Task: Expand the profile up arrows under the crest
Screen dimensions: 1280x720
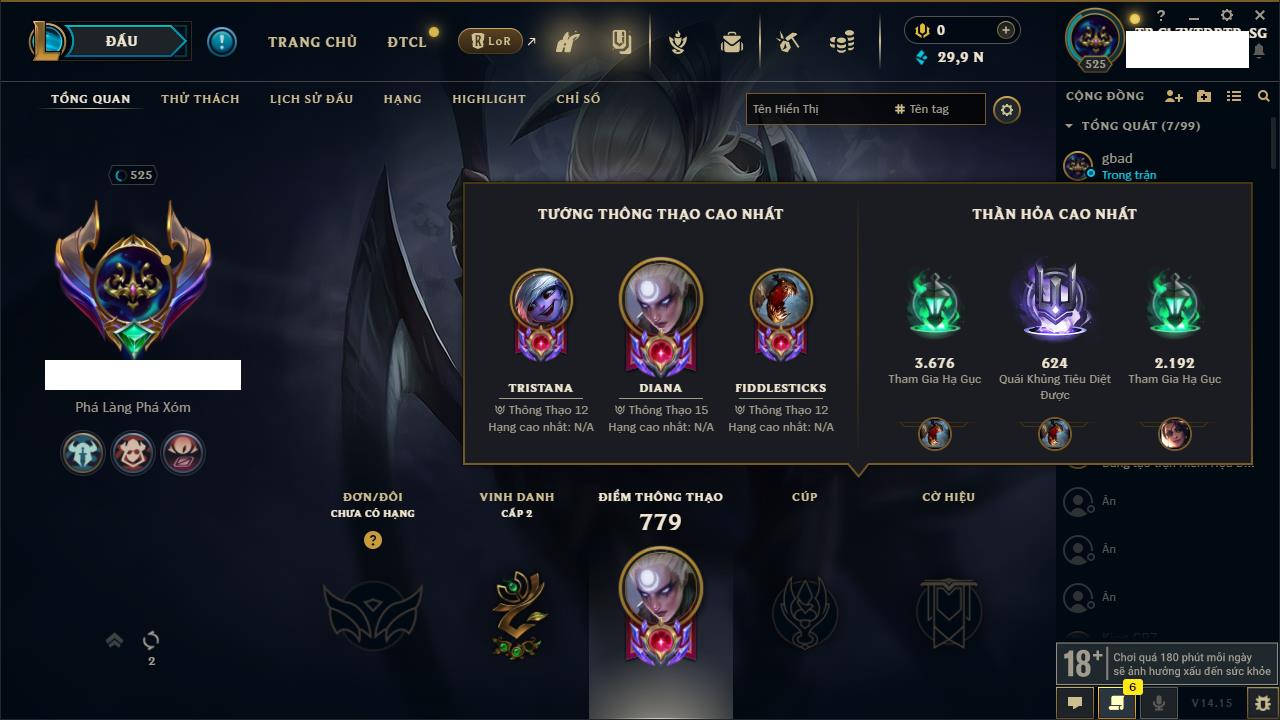Action: click(115, 640)
